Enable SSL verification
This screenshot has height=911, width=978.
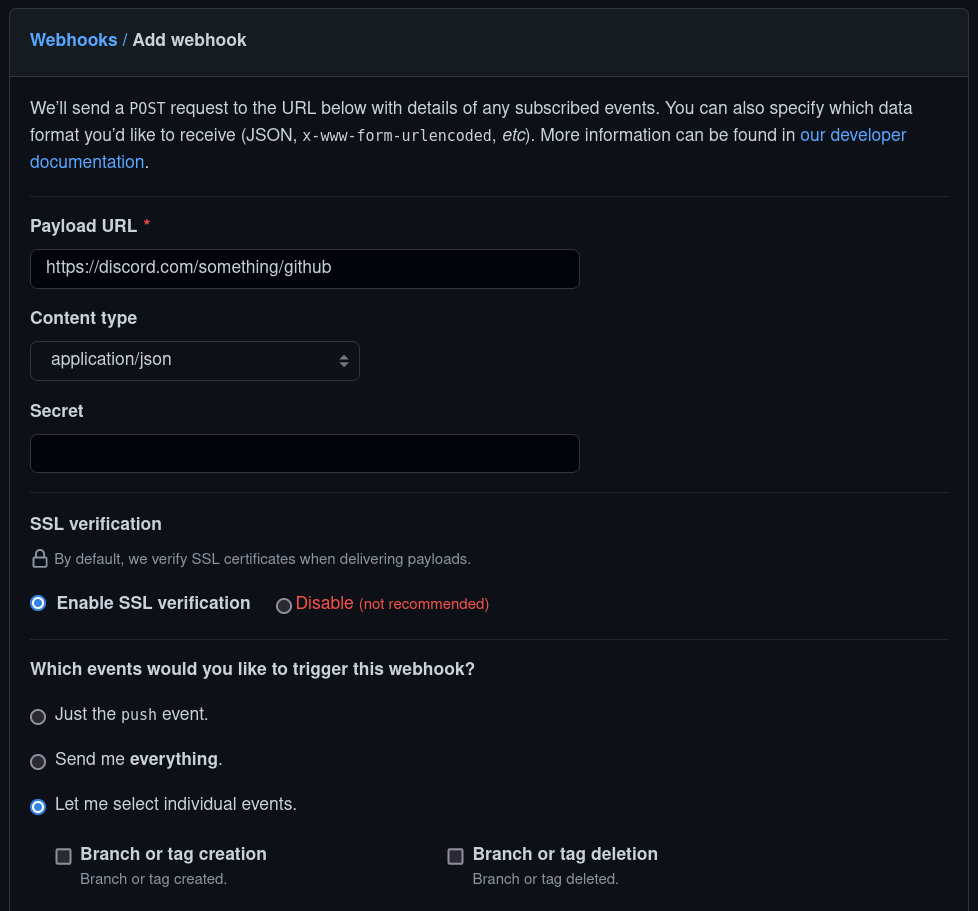pyautogui.click(x=38, y=603)
